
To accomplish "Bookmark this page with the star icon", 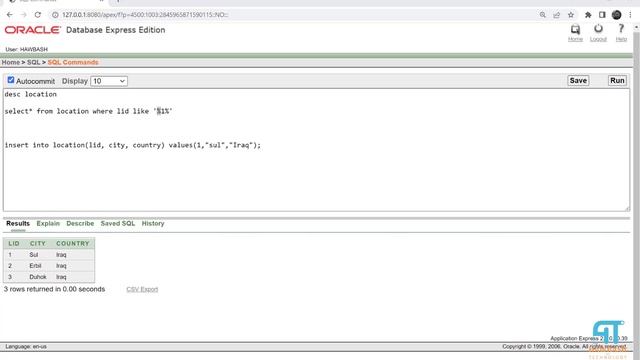I will [x=571, y=15].
